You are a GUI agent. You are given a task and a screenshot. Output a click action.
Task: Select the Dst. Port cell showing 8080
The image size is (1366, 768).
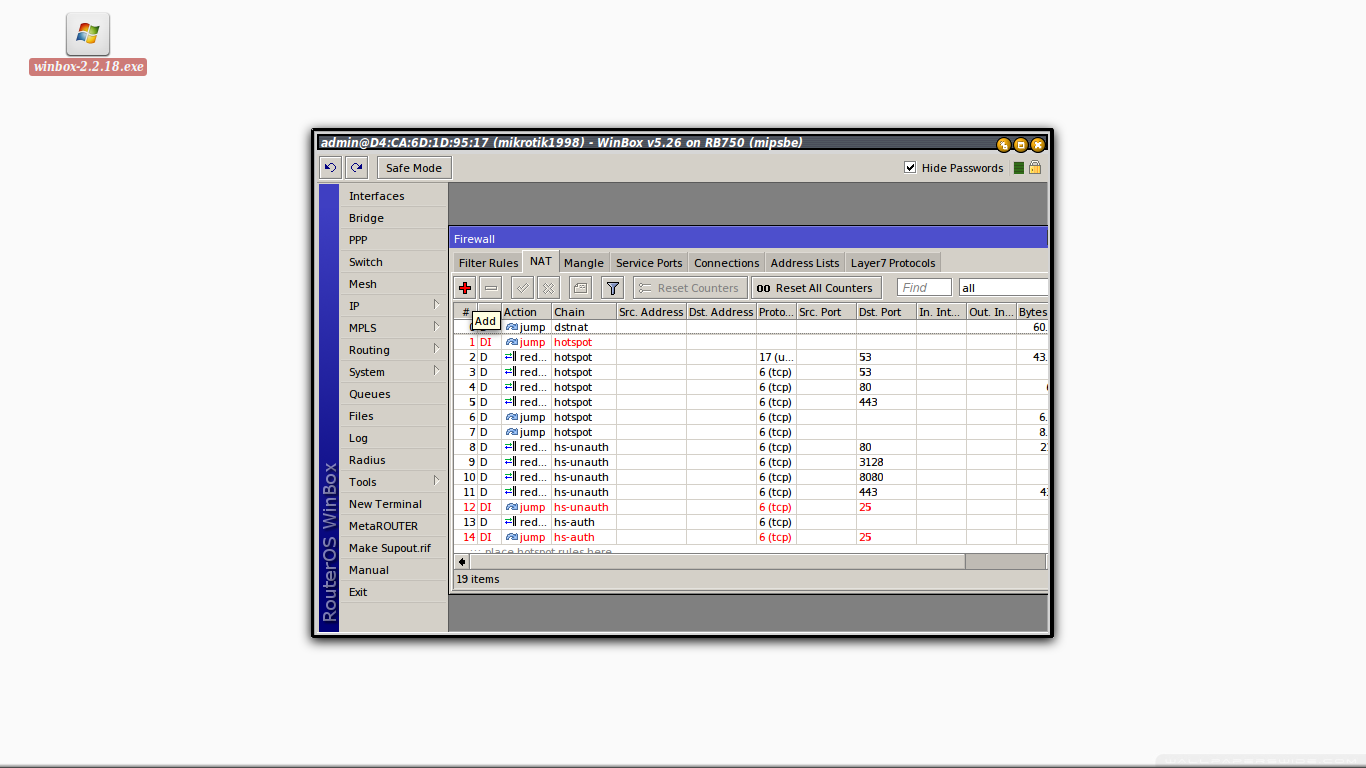tap(886, 477)
